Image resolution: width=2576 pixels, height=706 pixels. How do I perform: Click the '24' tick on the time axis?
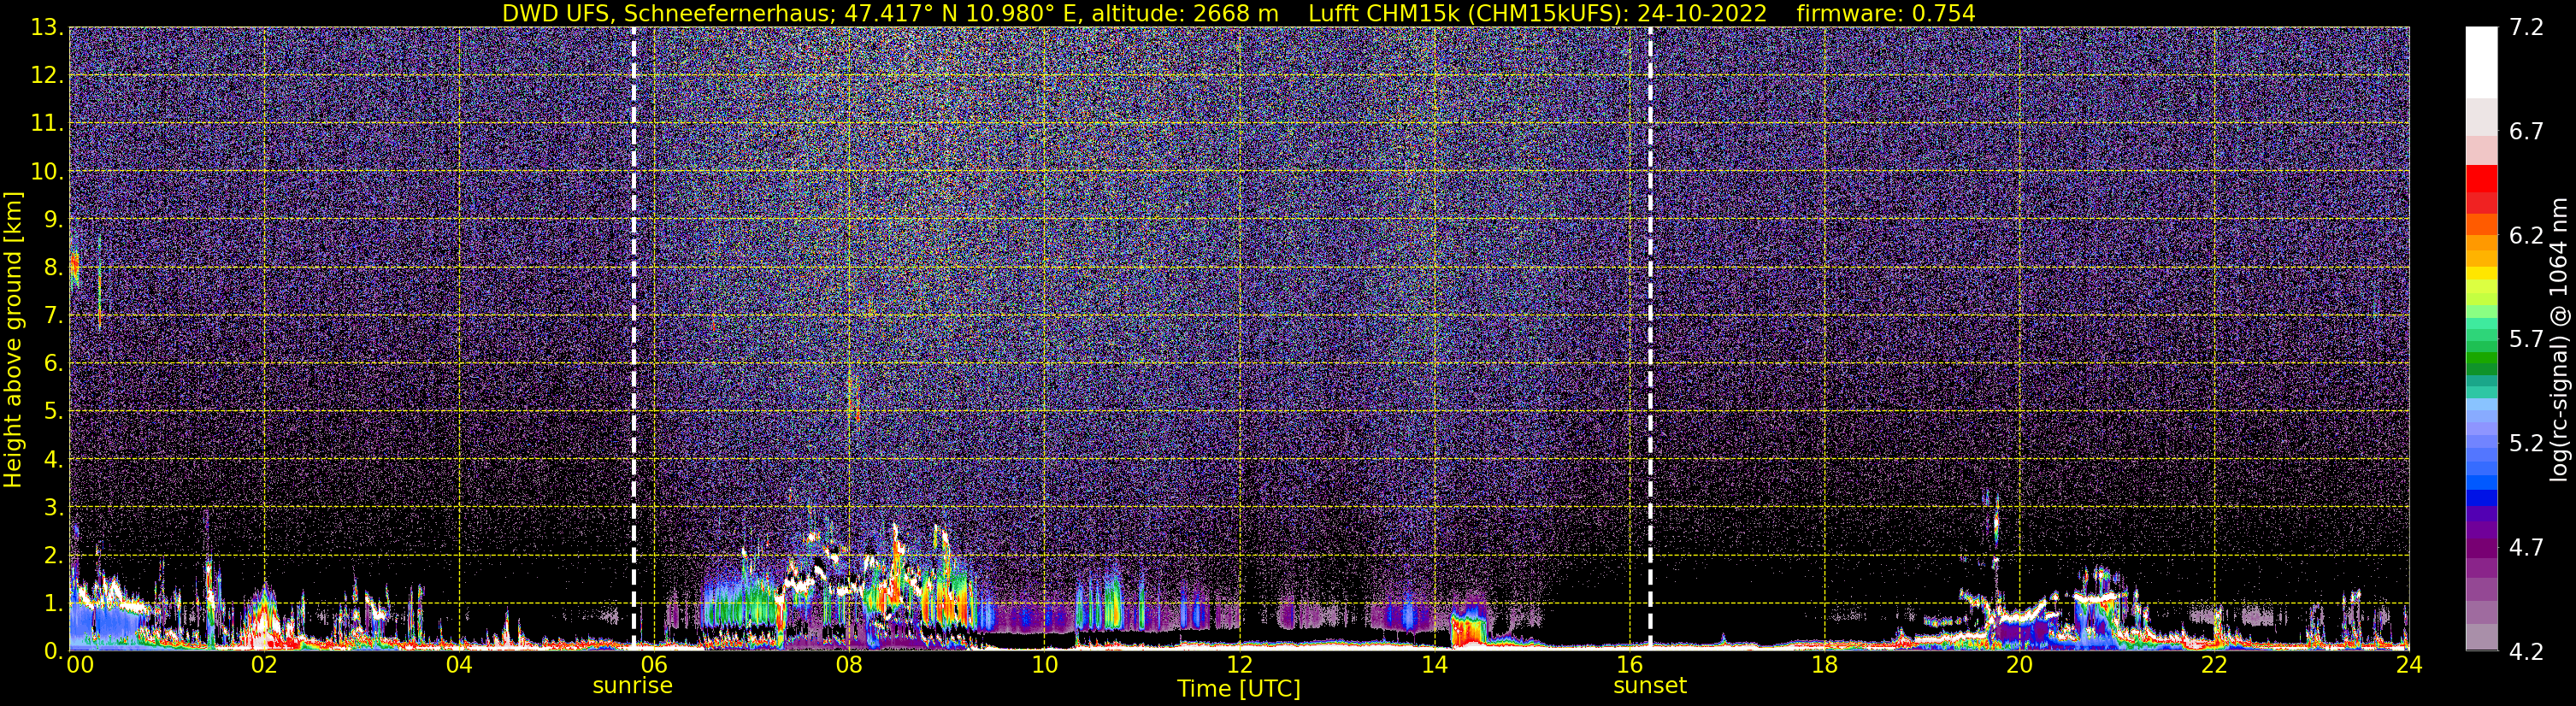pos(2409,665)
